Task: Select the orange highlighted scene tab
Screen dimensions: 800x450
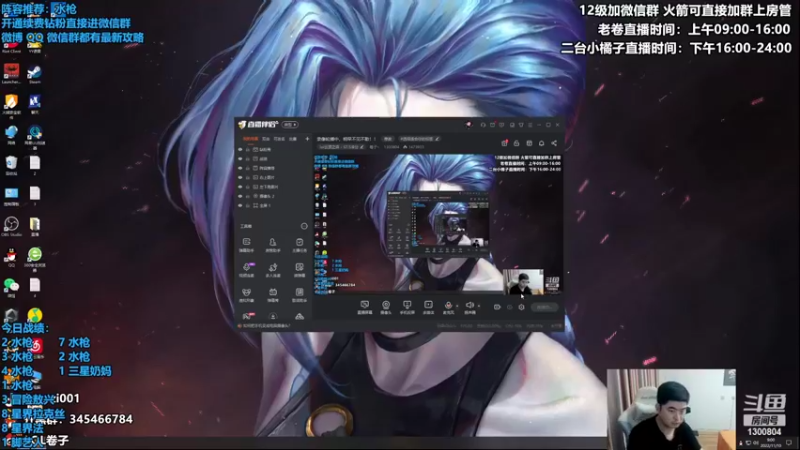Action: 250,139
